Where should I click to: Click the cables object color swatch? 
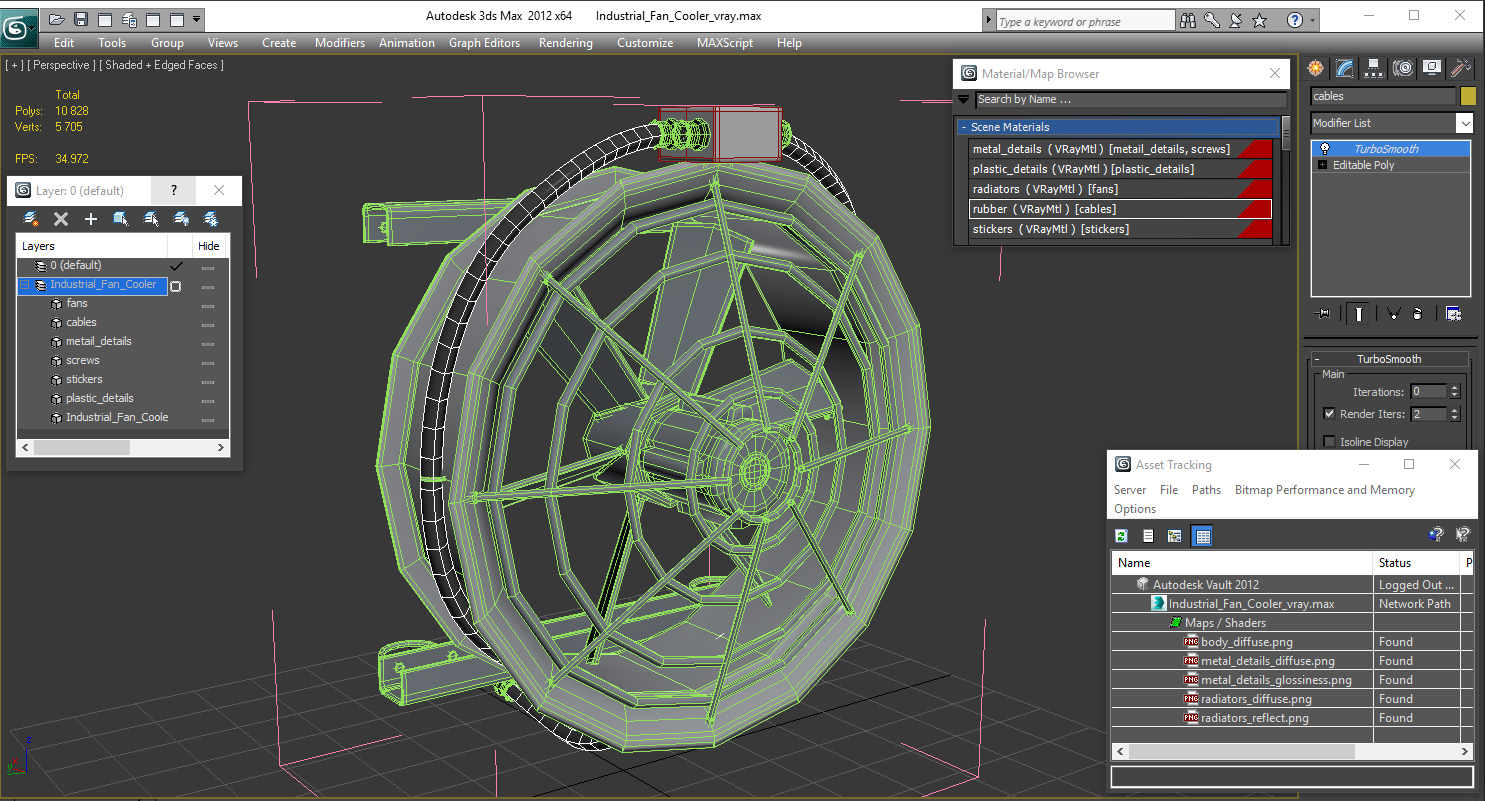pos(1467,96)
